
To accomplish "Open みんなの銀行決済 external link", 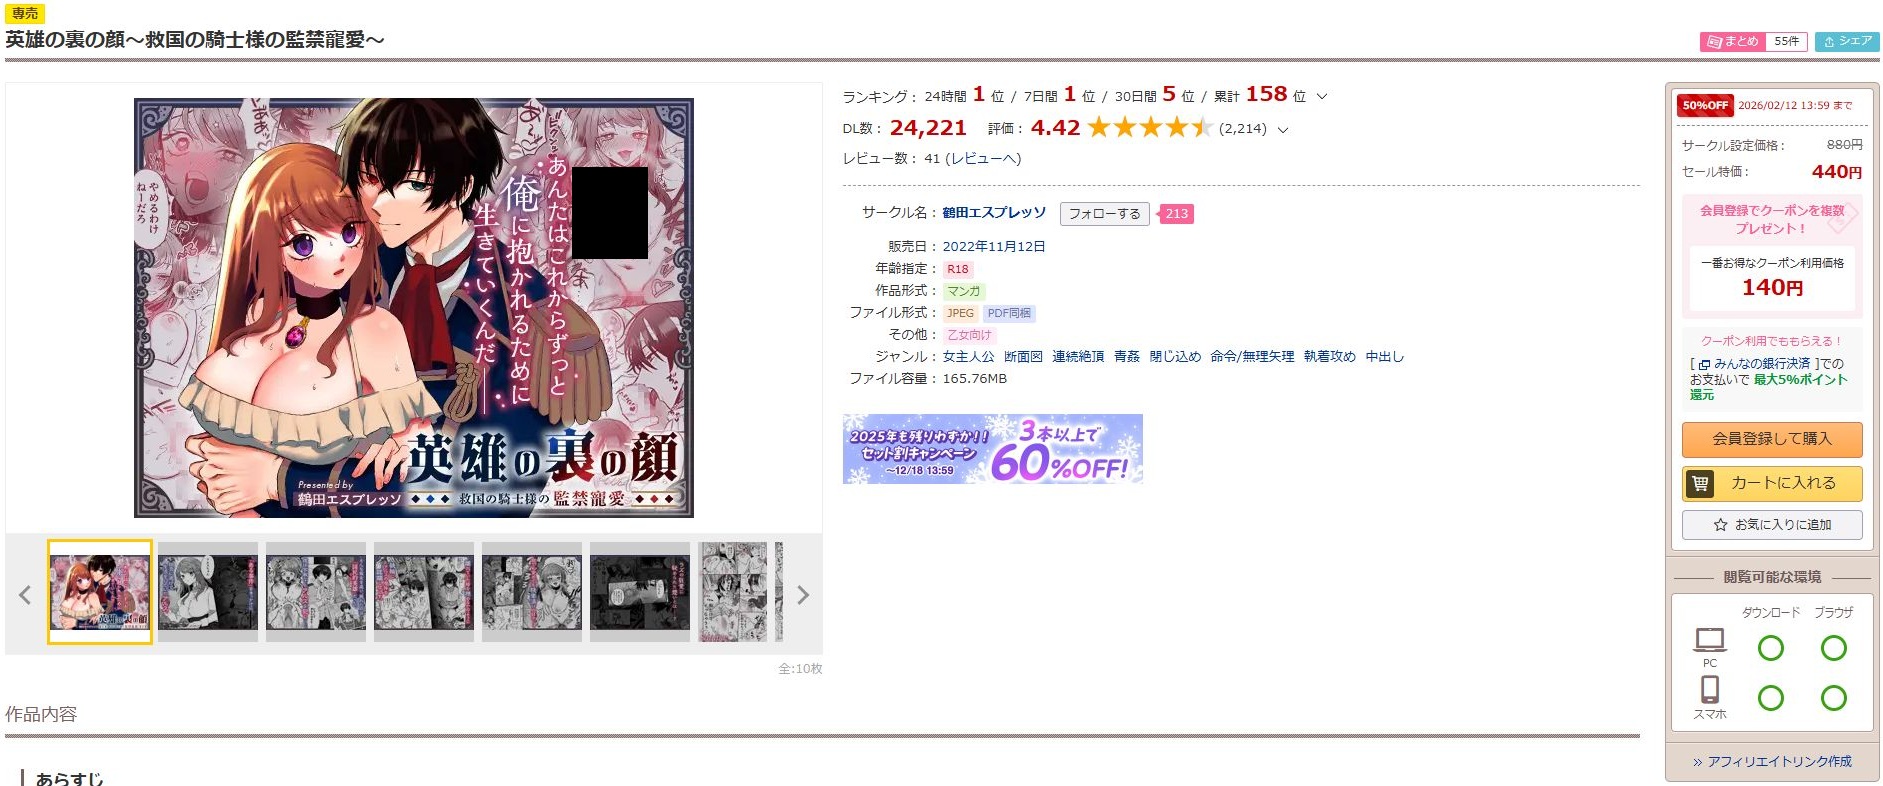I will [x=1754, y=364].
